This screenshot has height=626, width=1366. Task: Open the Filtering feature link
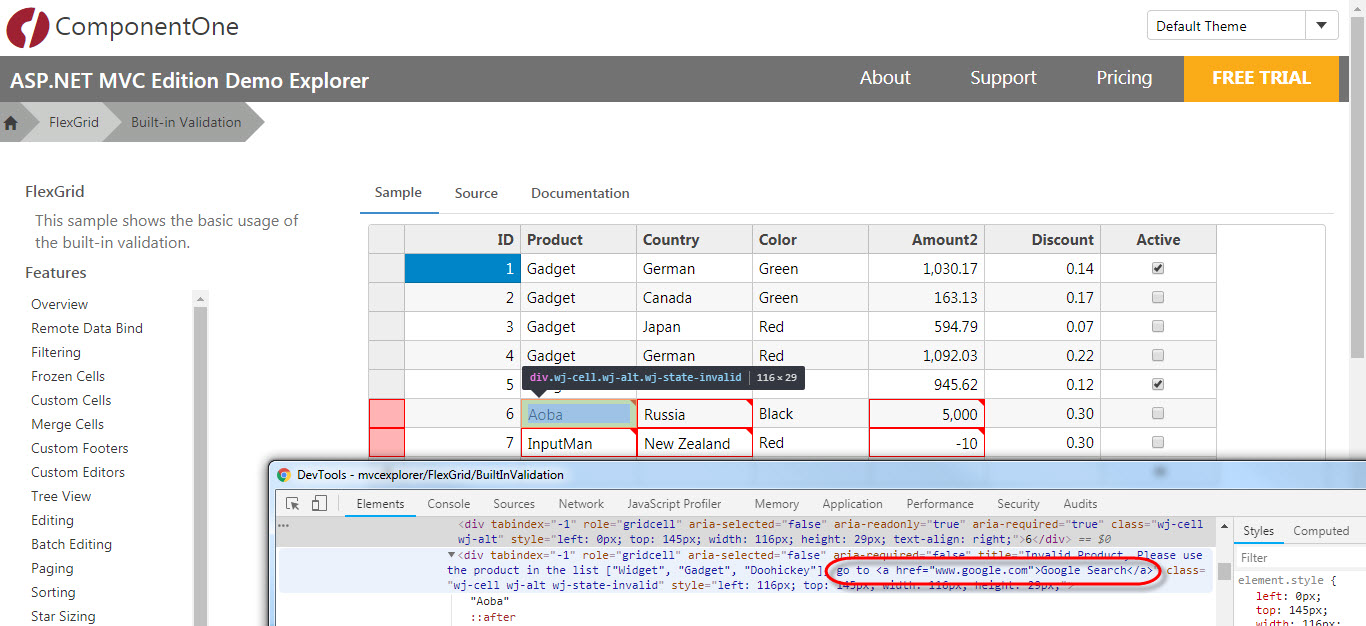(x=56, y=352)
